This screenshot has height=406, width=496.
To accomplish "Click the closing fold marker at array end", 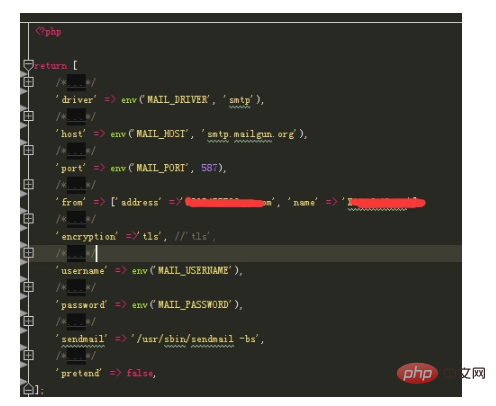I will [28, 389].
